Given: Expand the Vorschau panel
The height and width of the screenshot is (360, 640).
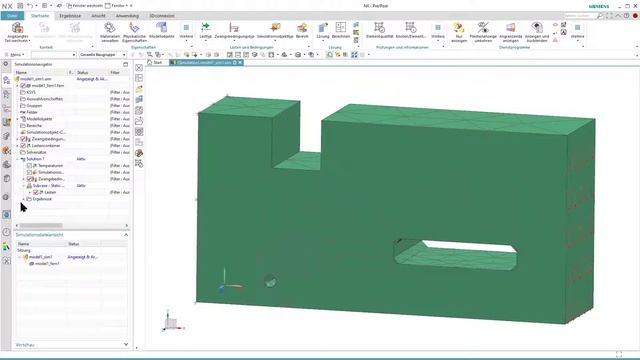Looking at the screenshot, I should pyautogui.click(x=126, y=344).
